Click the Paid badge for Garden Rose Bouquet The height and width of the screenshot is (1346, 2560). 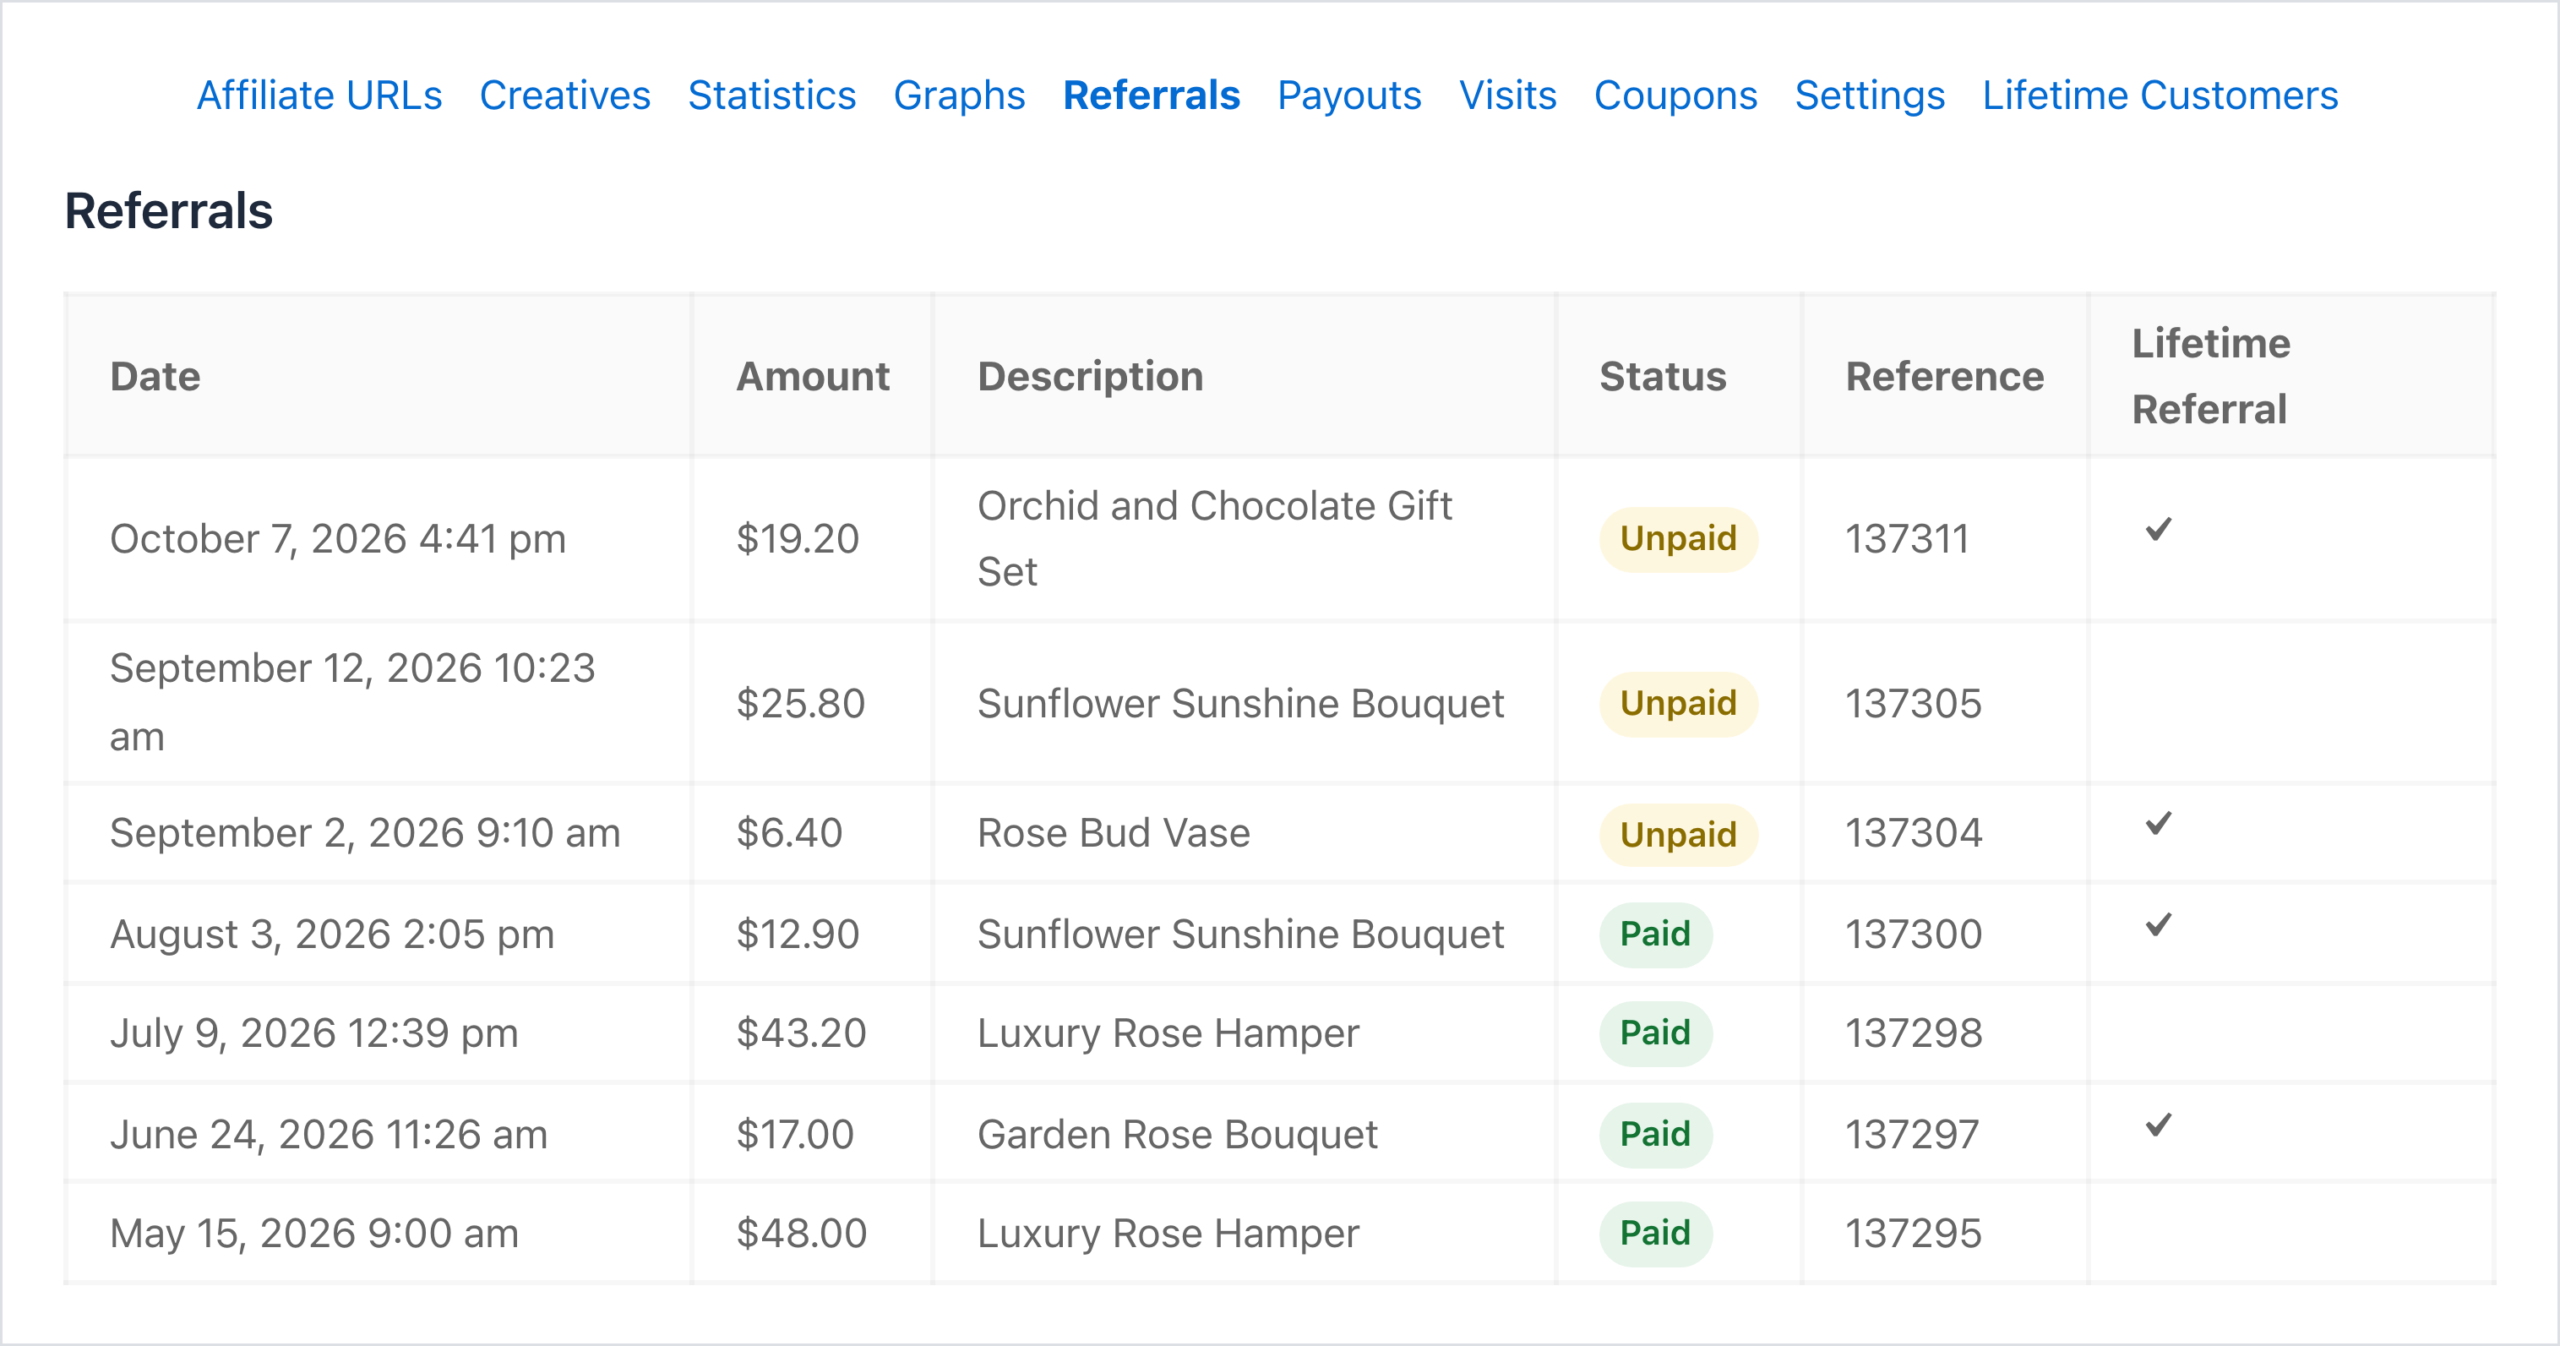(1656, 1135)
